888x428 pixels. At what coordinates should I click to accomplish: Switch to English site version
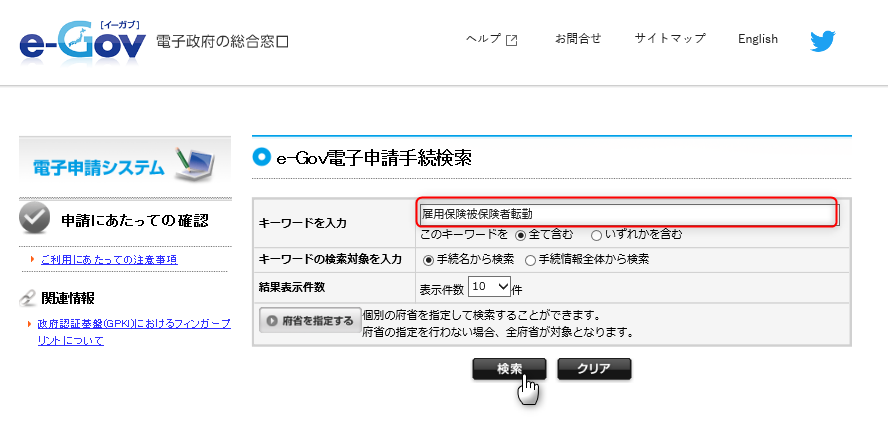point(758,39)
